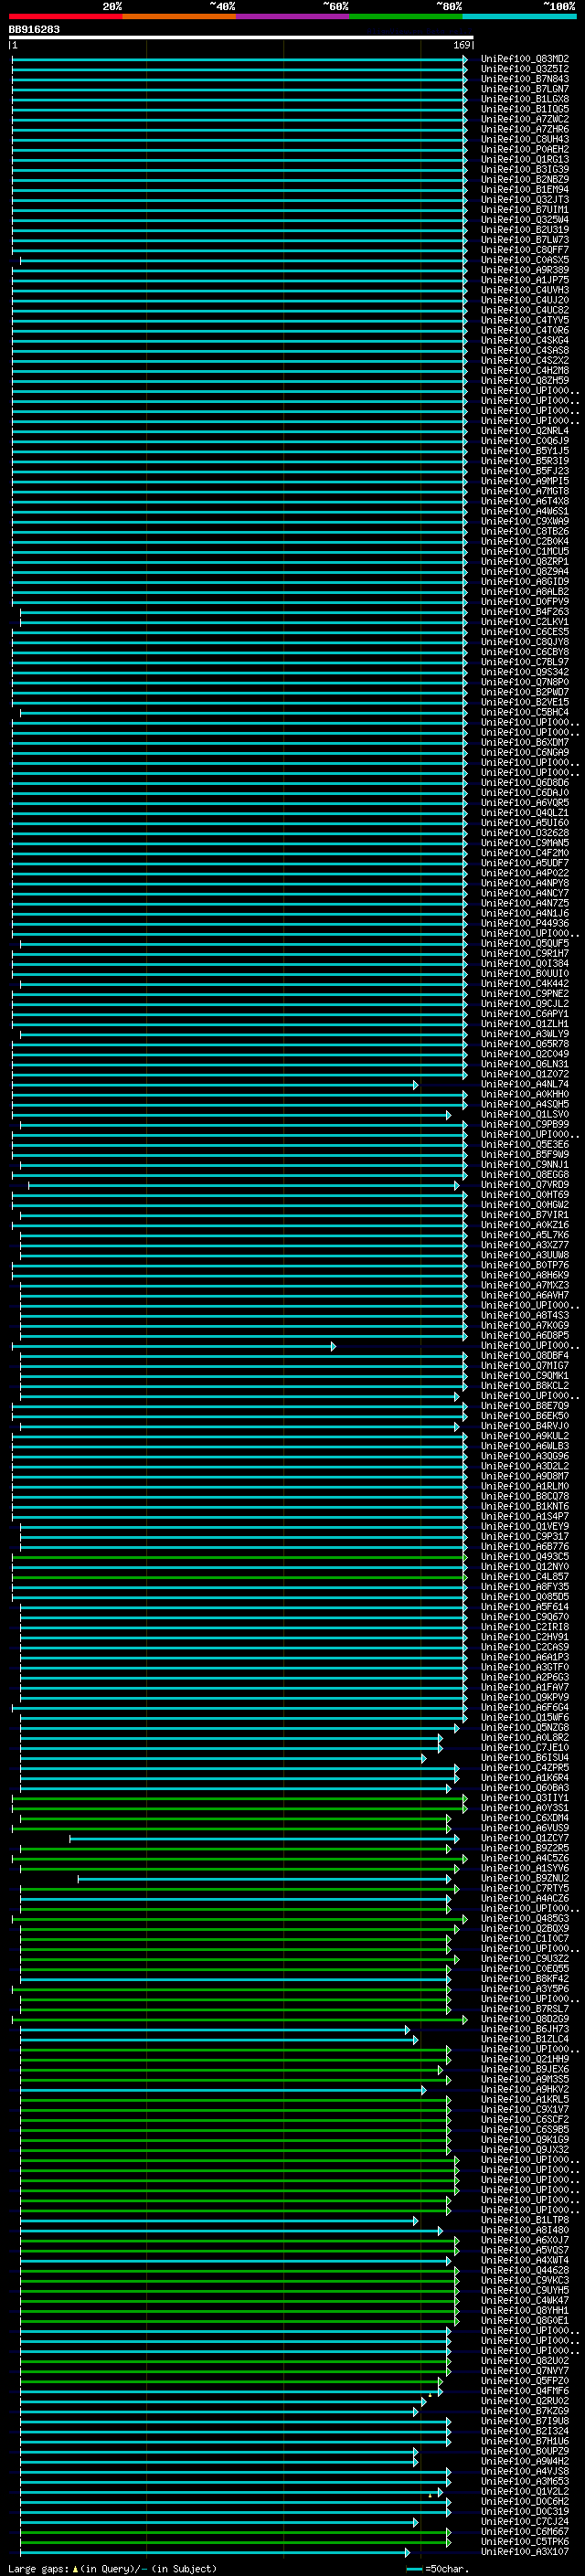Screen dimensions: 585x2576
Task: Click hit UniRef100_C9R1H7
Action: (525, 953)
